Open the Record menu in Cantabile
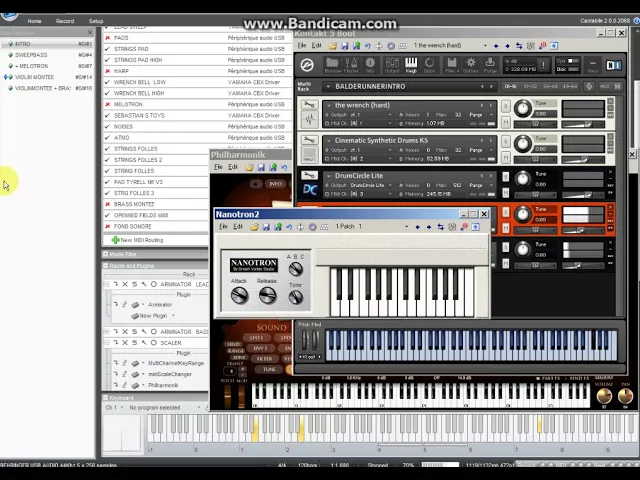This screenshot has height=480, width=640. [x=65, y=21]
